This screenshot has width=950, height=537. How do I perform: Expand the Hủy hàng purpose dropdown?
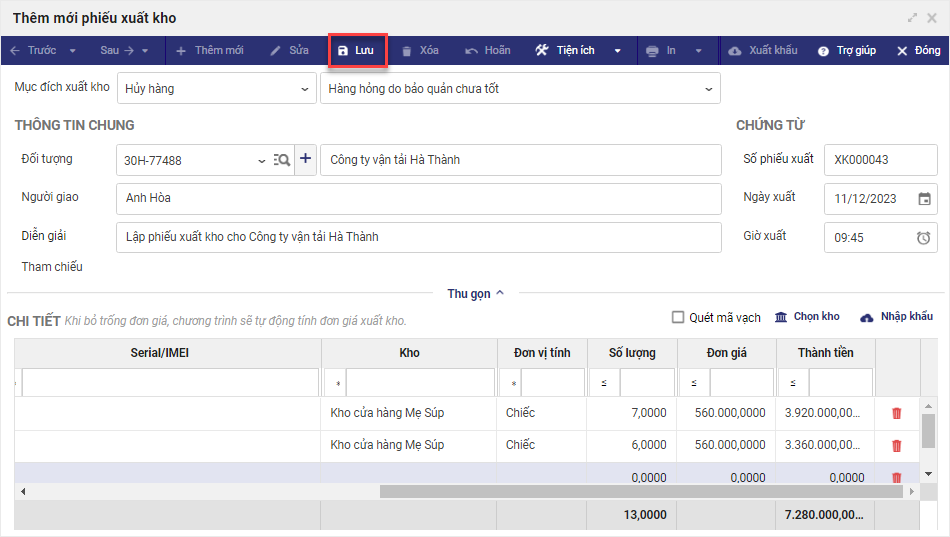(x=305, y=89)
